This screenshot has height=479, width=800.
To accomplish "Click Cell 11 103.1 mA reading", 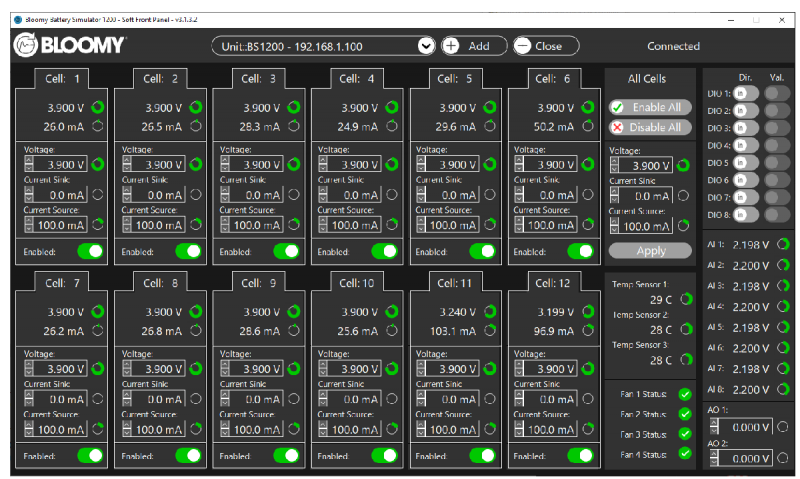I will point(453,331).
